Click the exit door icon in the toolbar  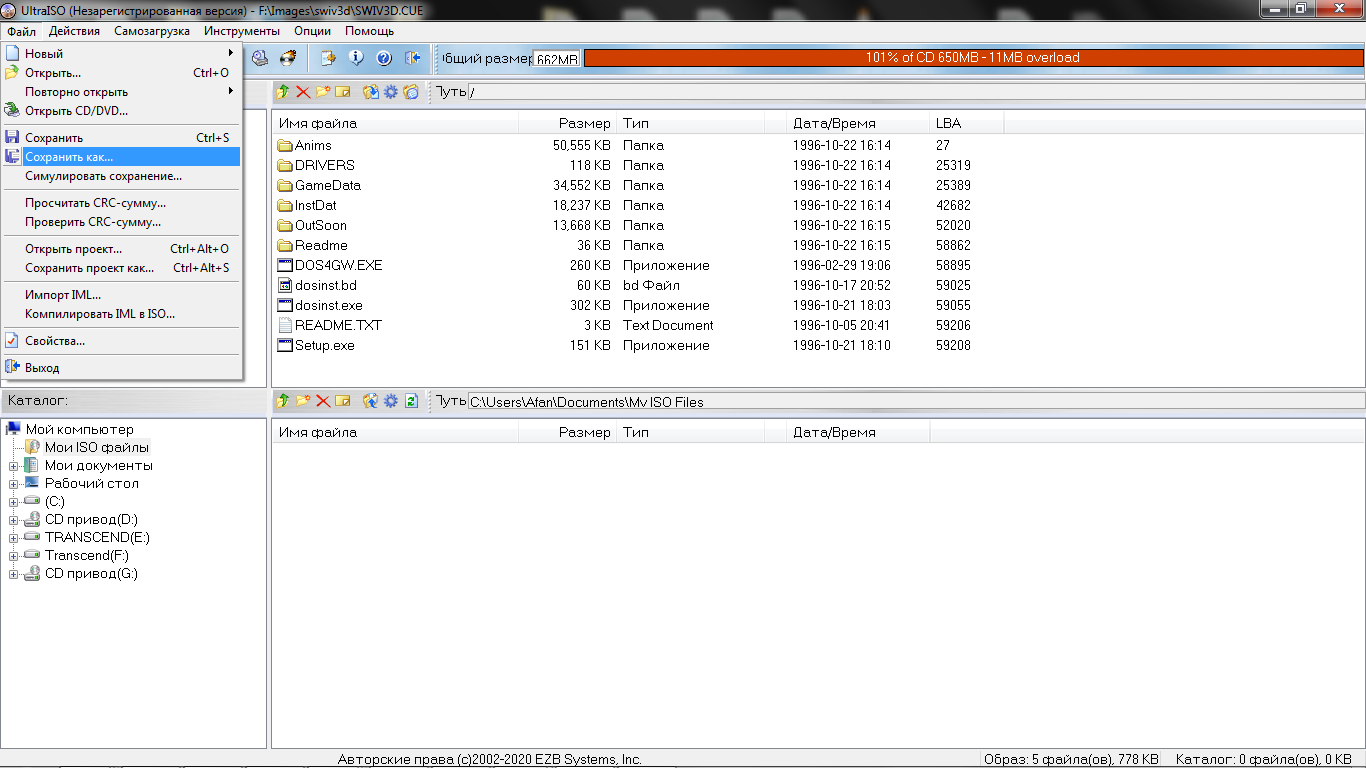click(x=411, y=58)
